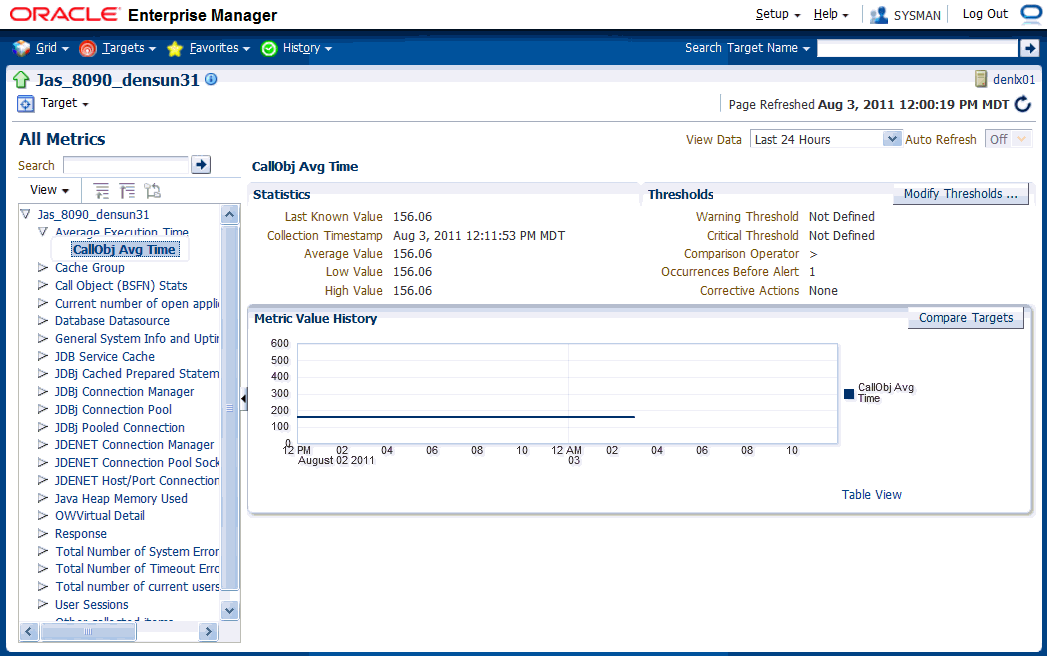Collapse the Average Execution Time node

pos(43,232)
